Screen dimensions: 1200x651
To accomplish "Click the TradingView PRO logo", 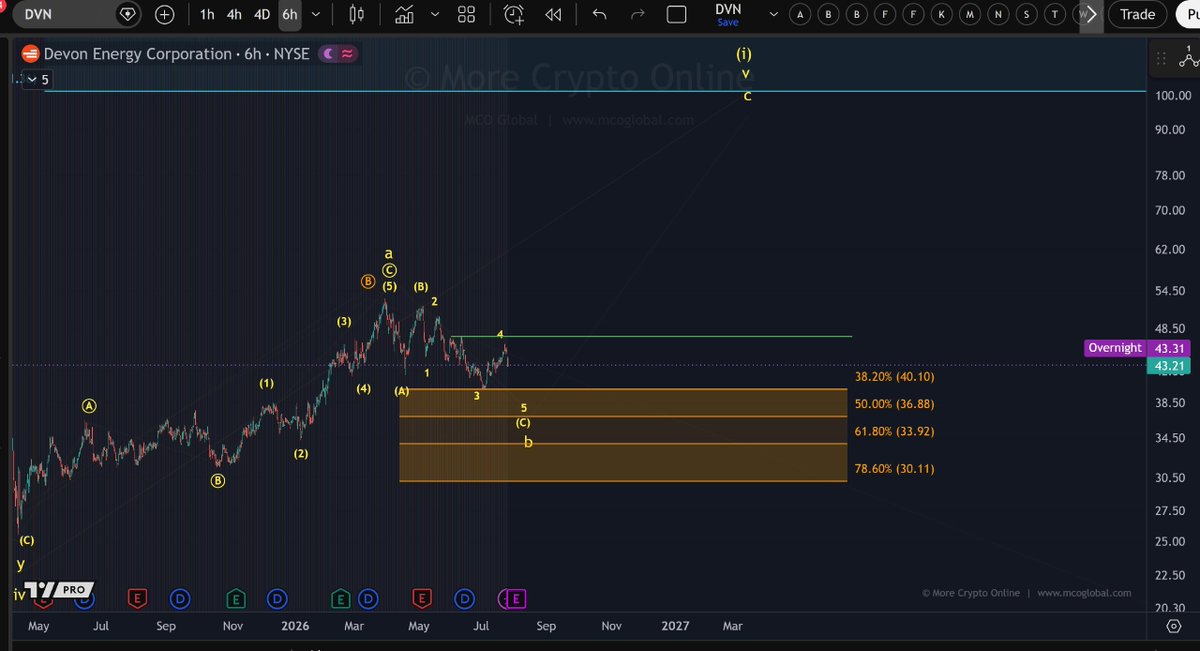I will coord(59,590).
